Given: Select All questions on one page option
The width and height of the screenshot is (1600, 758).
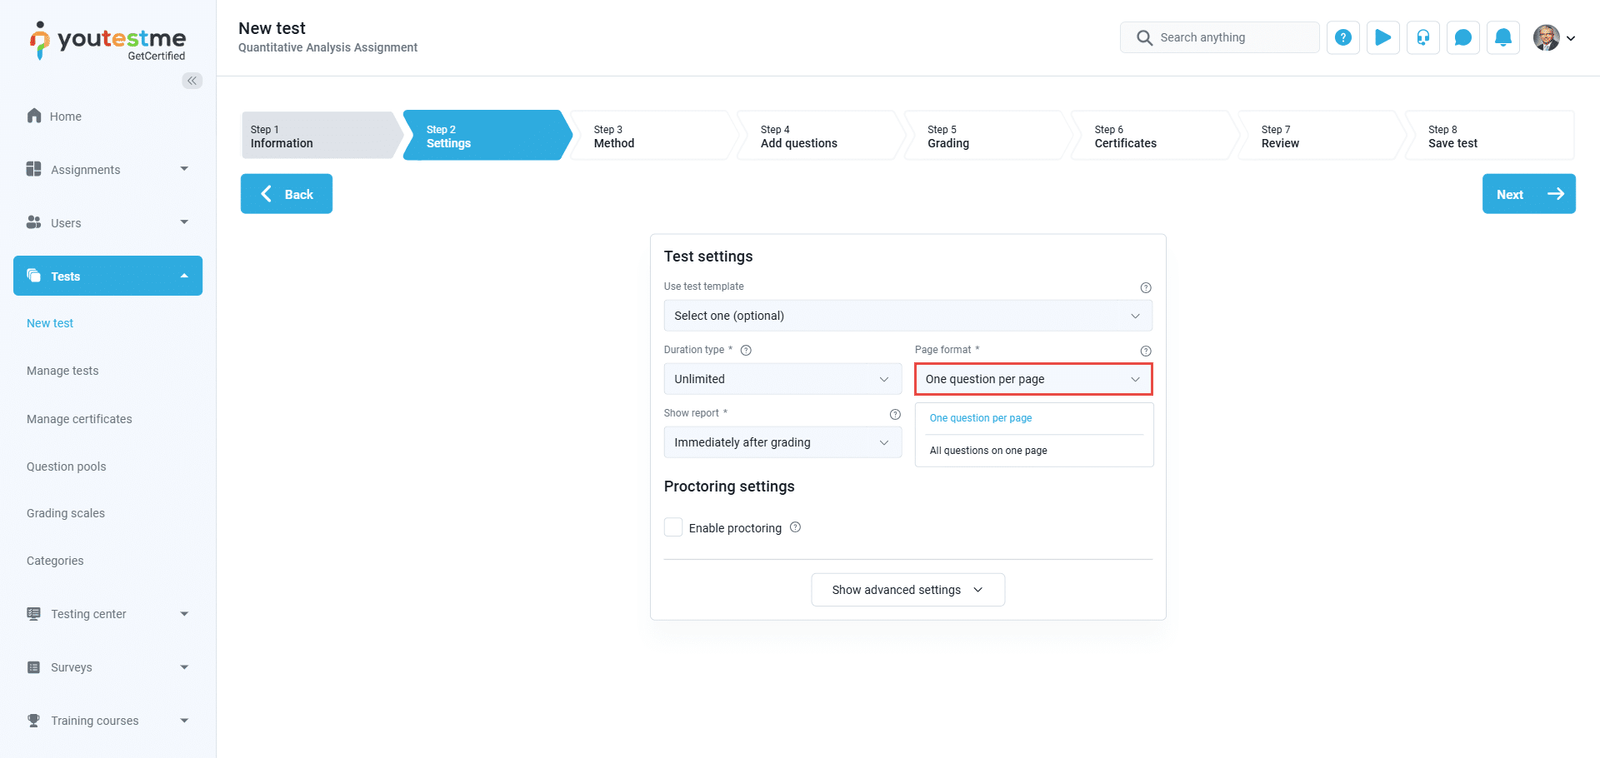Looking at the screenshot, I should [988, 451].
